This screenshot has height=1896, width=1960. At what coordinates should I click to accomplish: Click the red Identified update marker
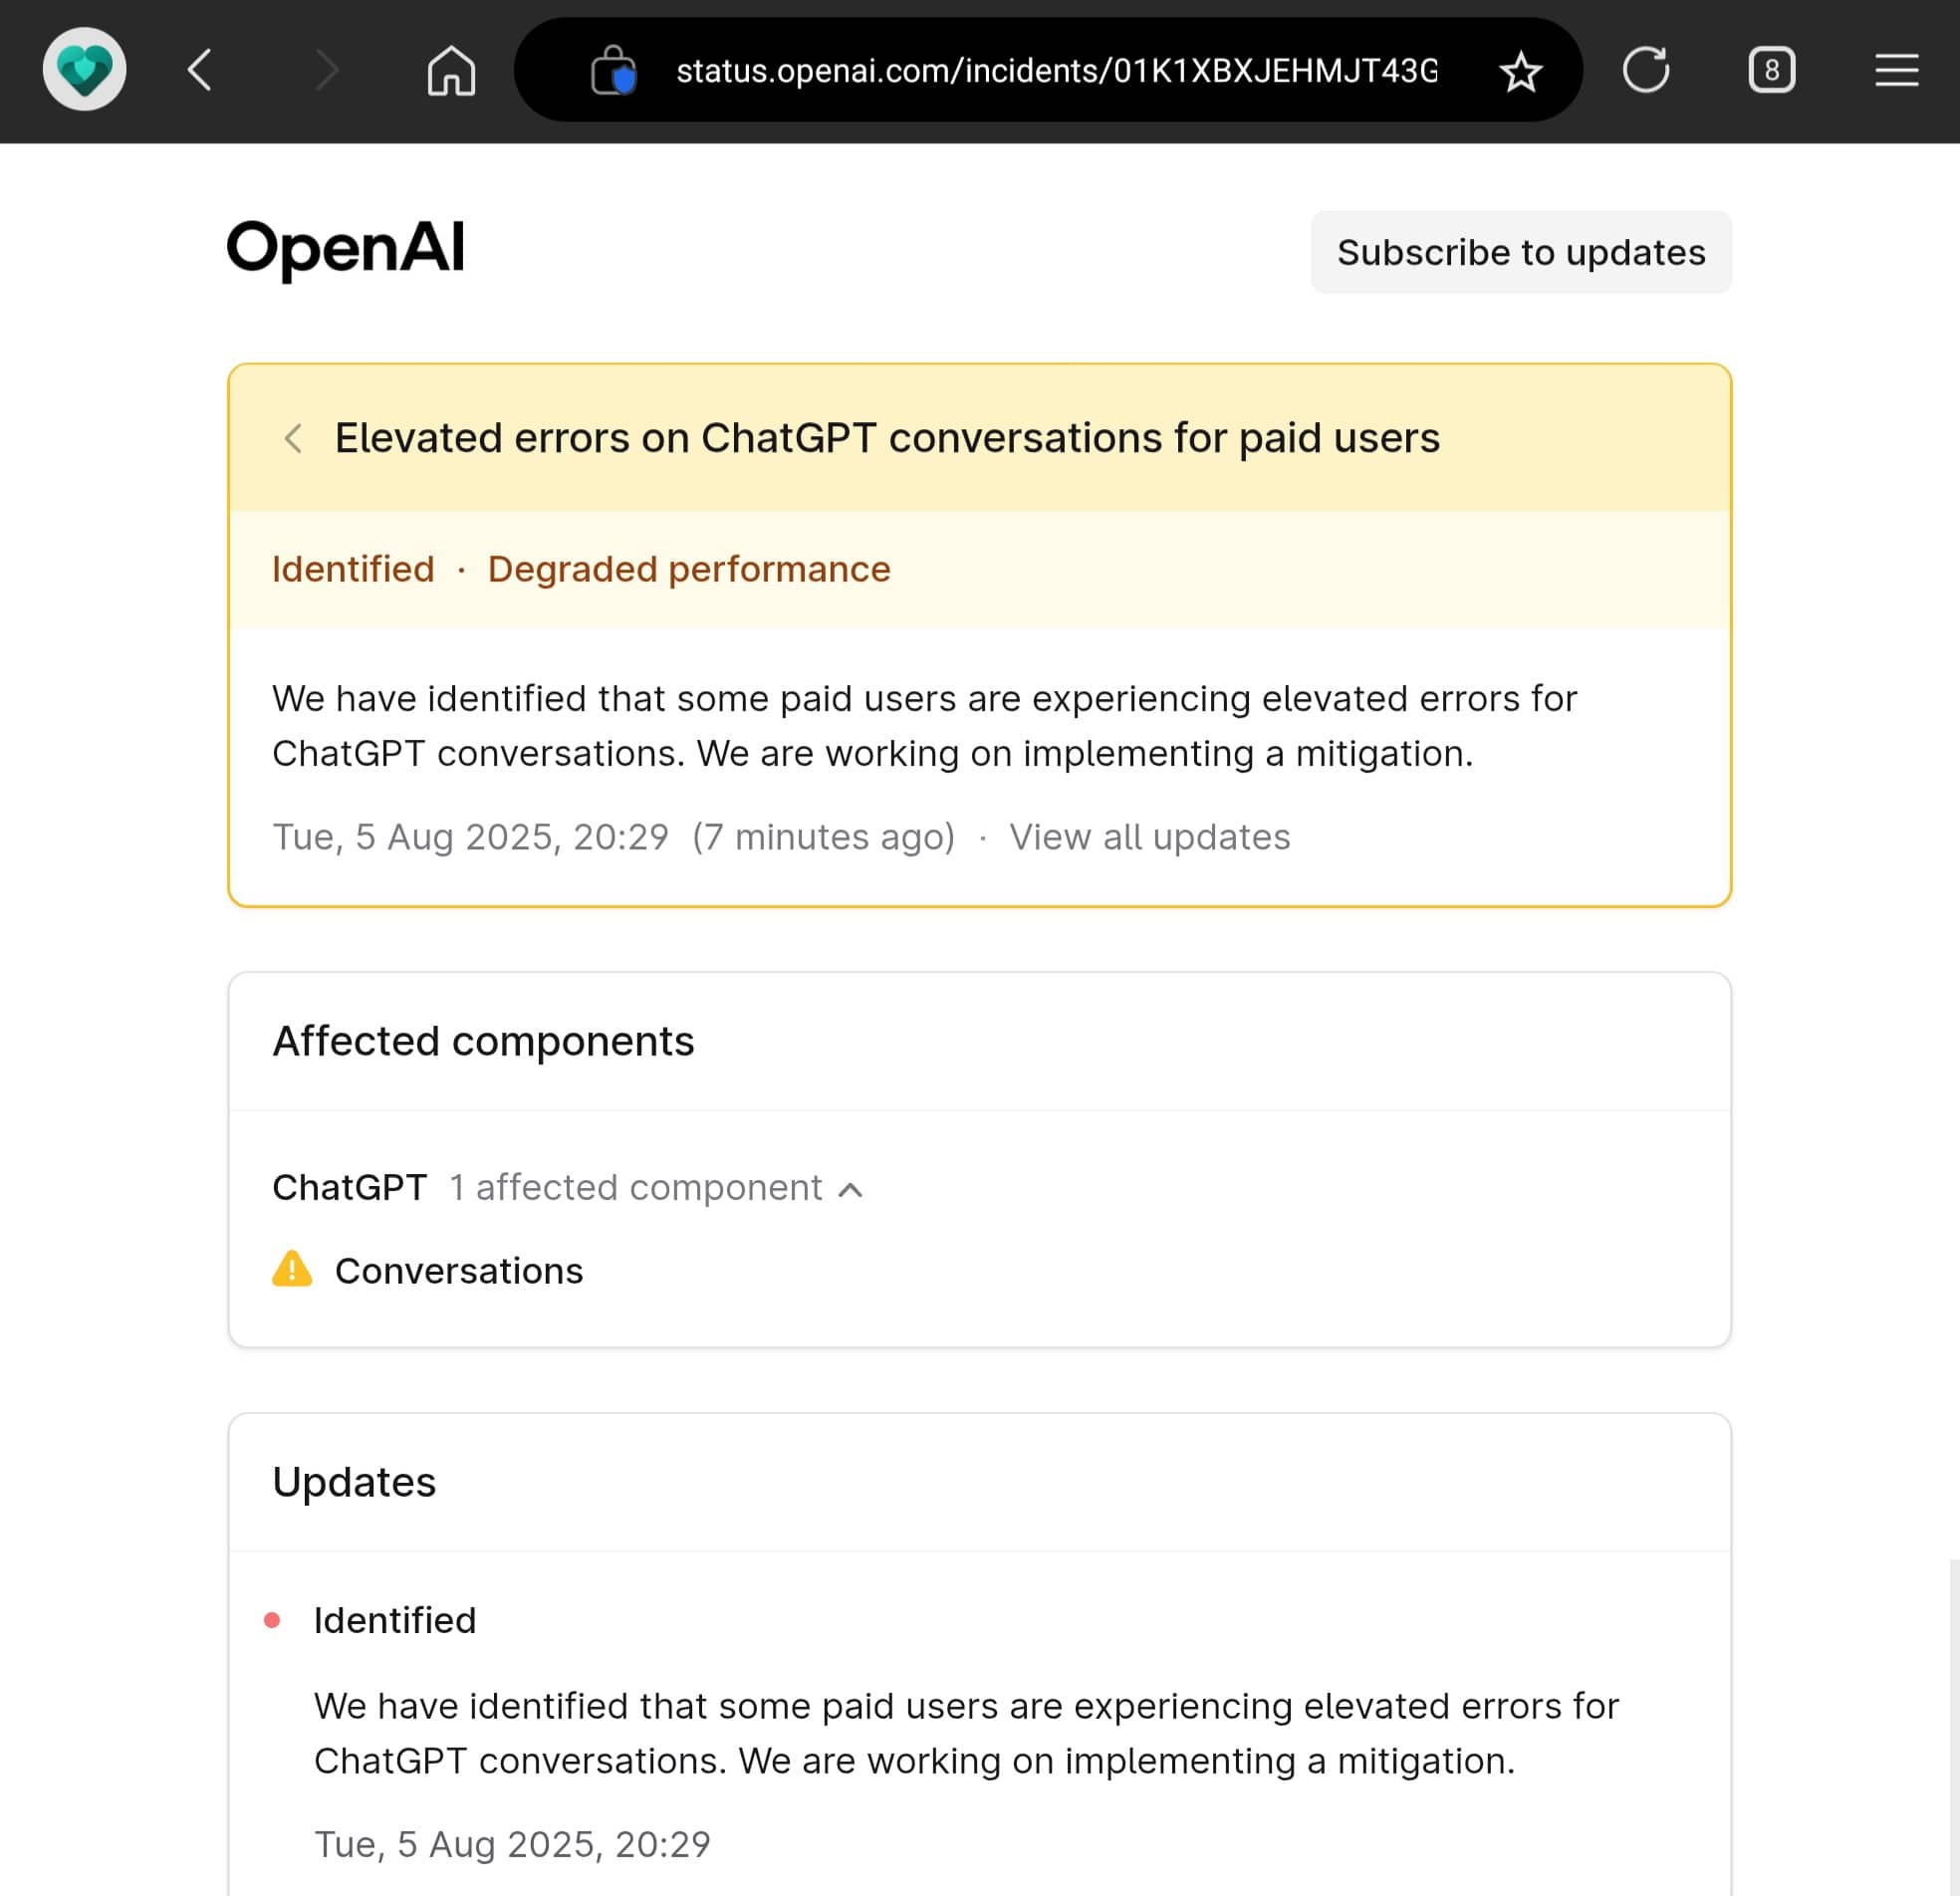click(x=272, y=1620)
